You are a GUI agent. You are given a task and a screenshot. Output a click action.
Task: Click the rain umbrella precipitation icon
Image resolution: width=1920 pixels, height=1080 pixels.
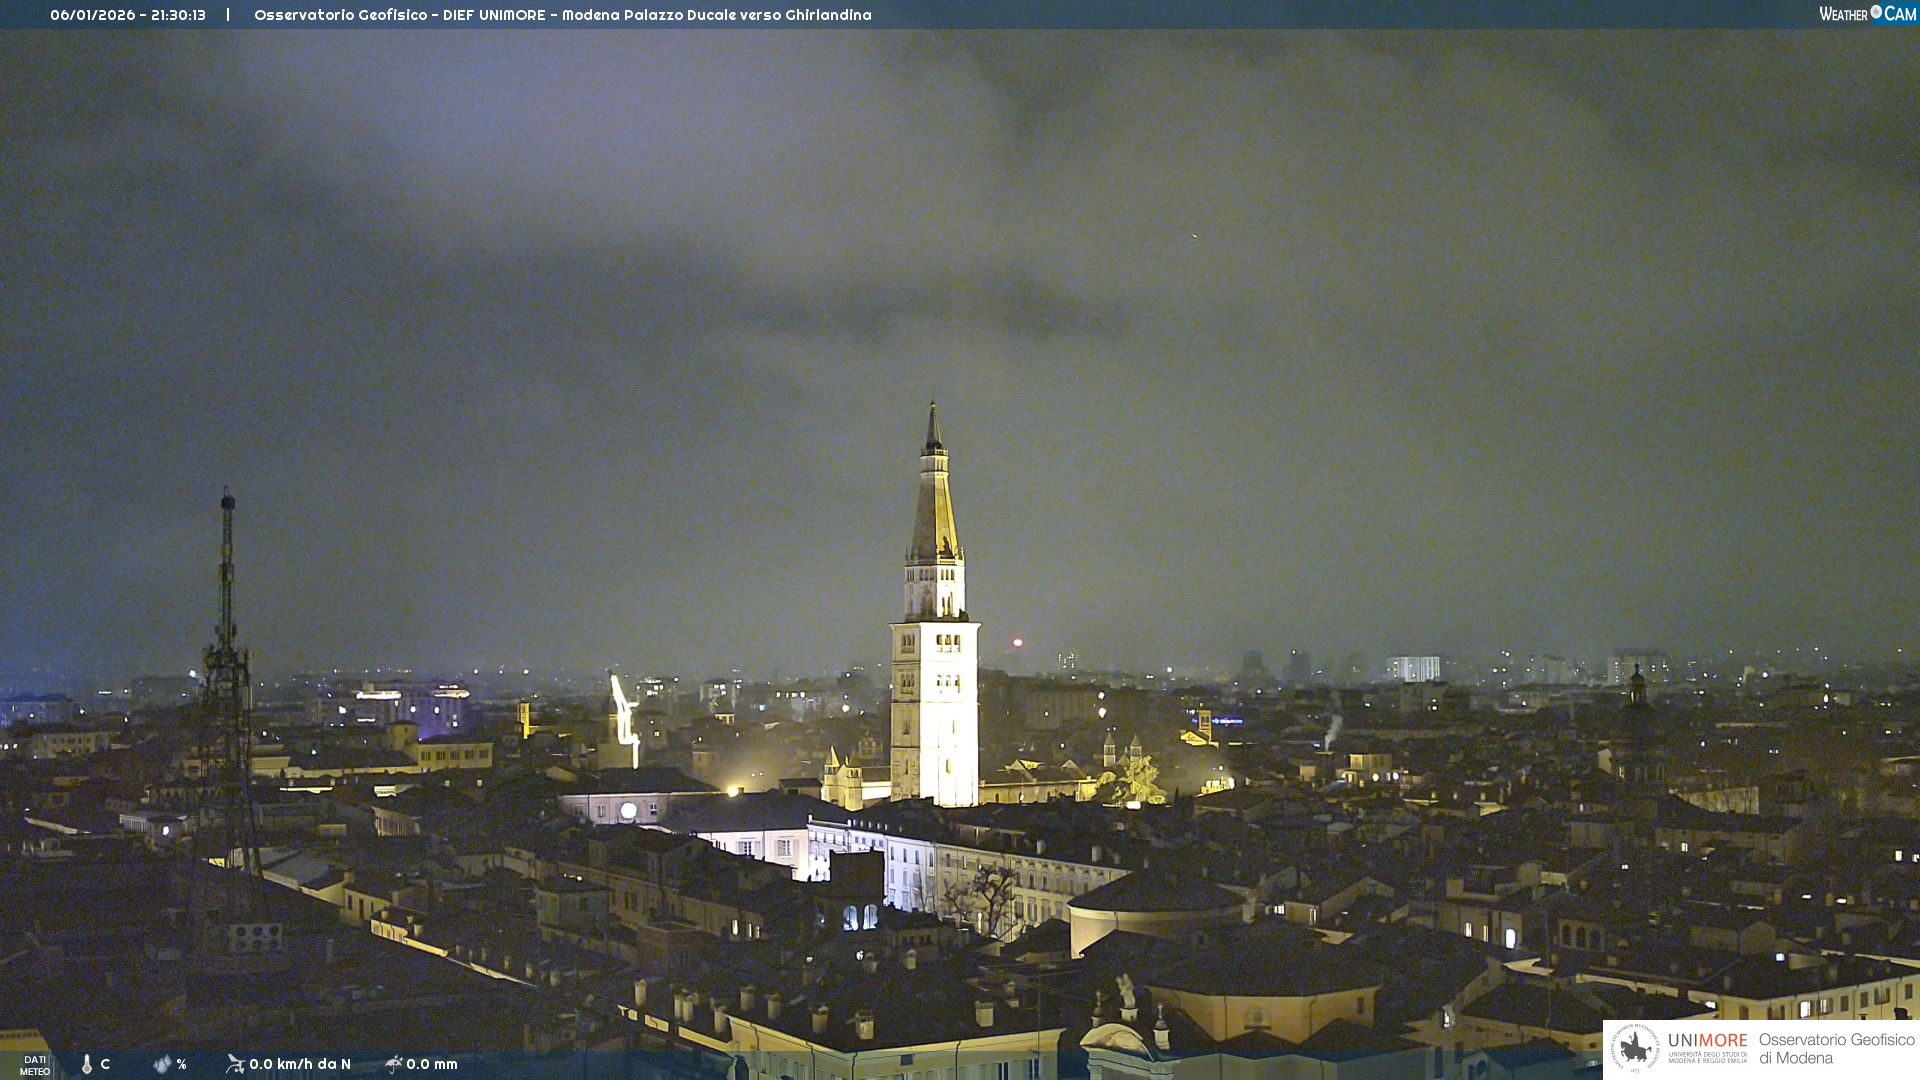click(393, 1064)
